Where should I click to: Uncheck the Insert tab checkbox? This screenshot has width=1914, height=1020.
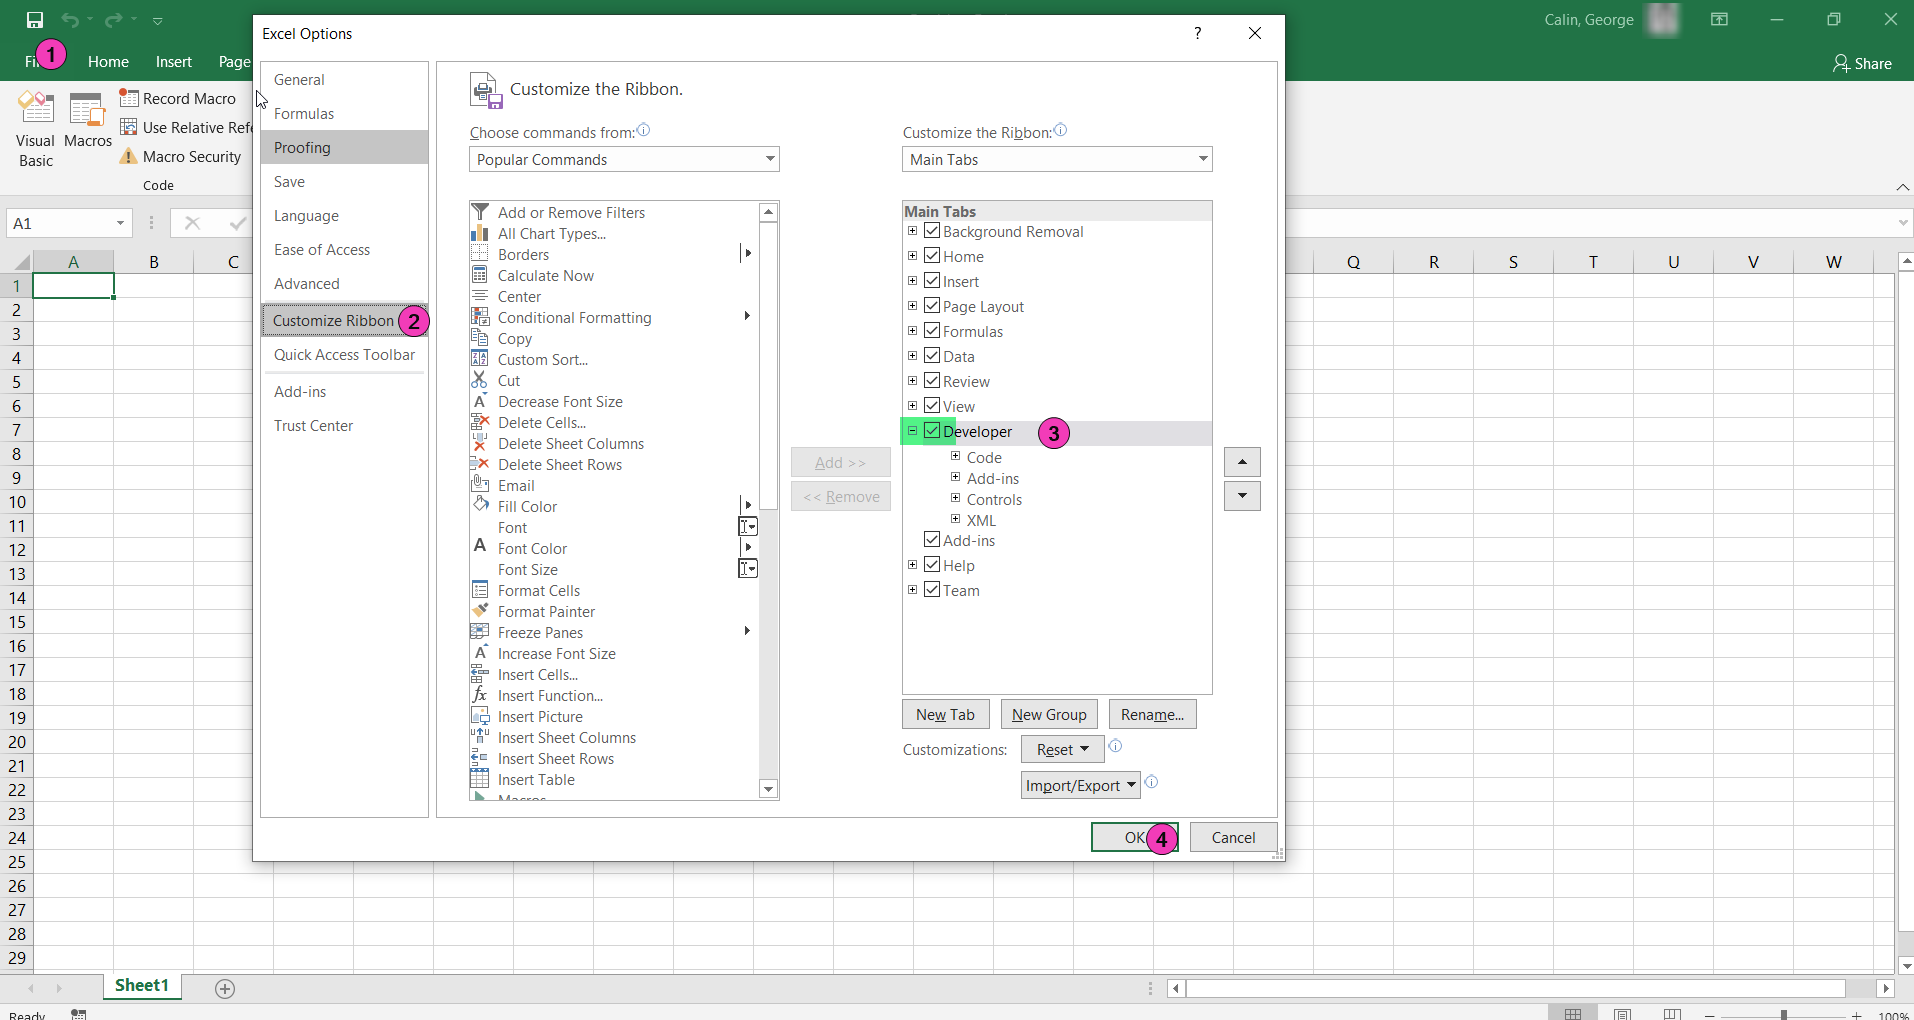click(x=932, y=281)
